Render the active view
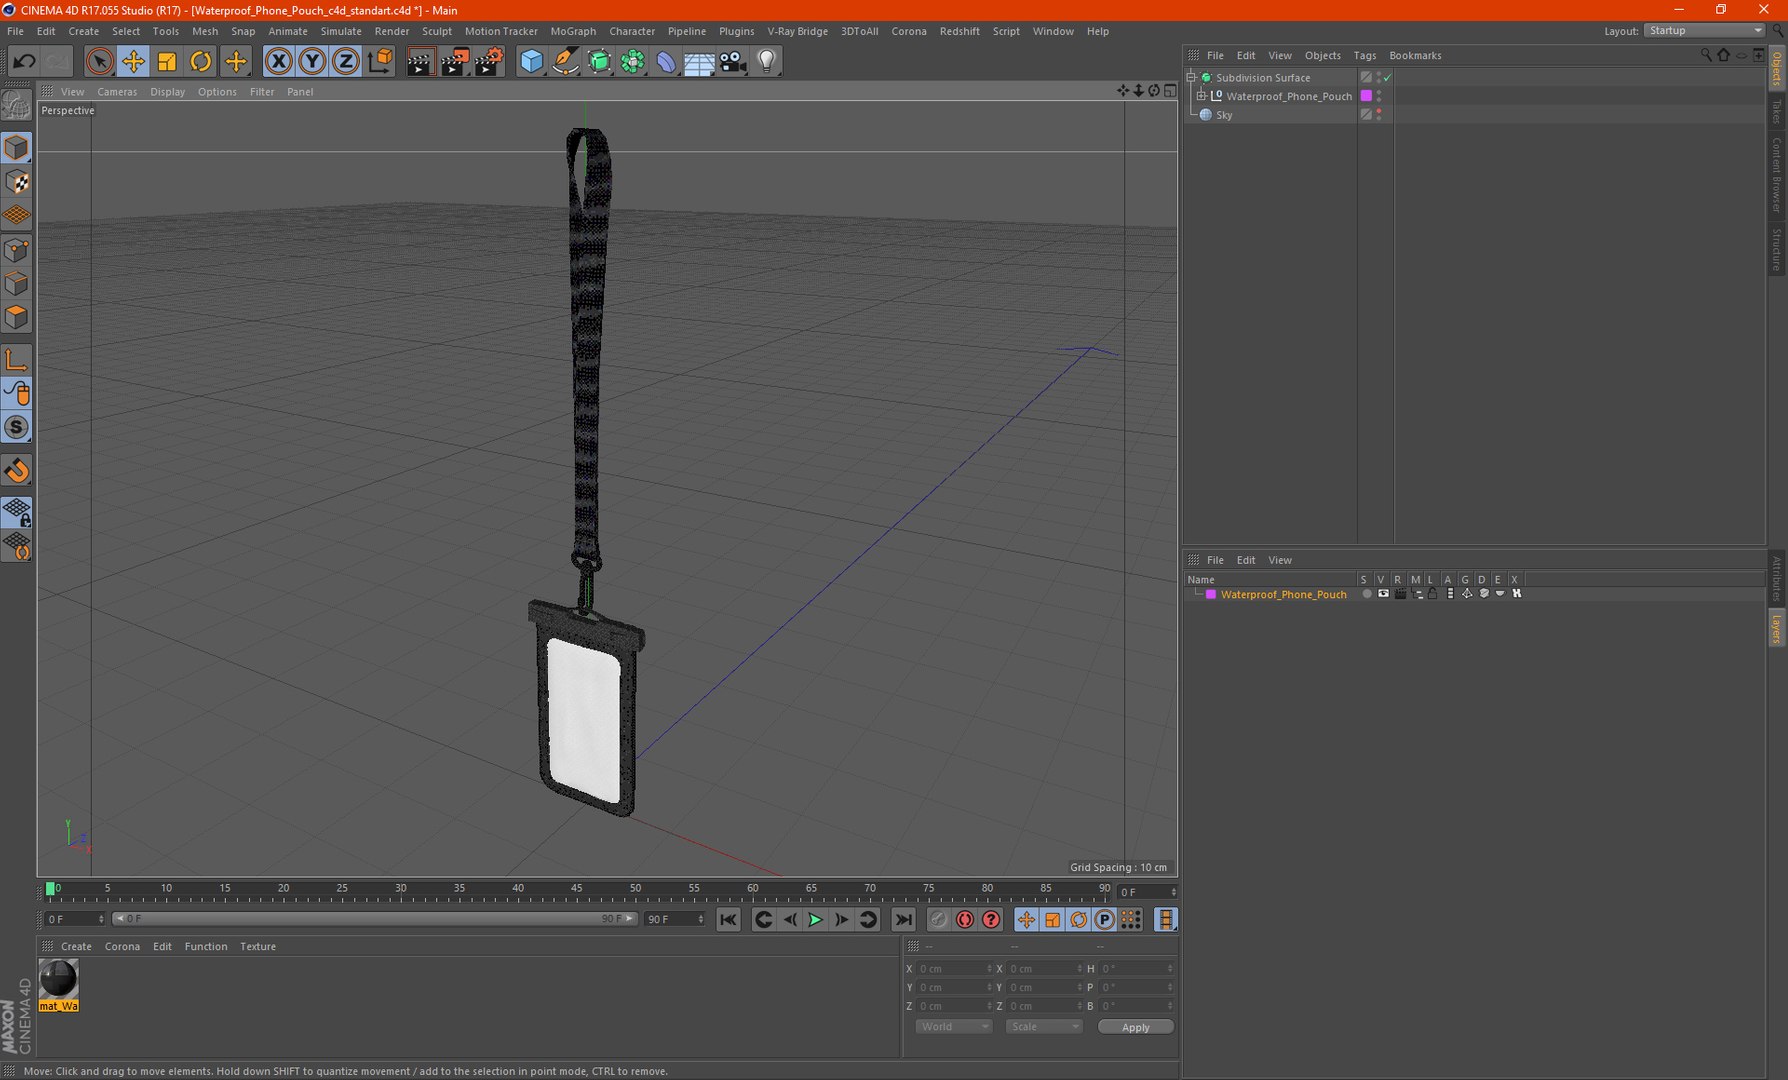The height and width of the screenshot is (1080, 1788). (420, 61)
